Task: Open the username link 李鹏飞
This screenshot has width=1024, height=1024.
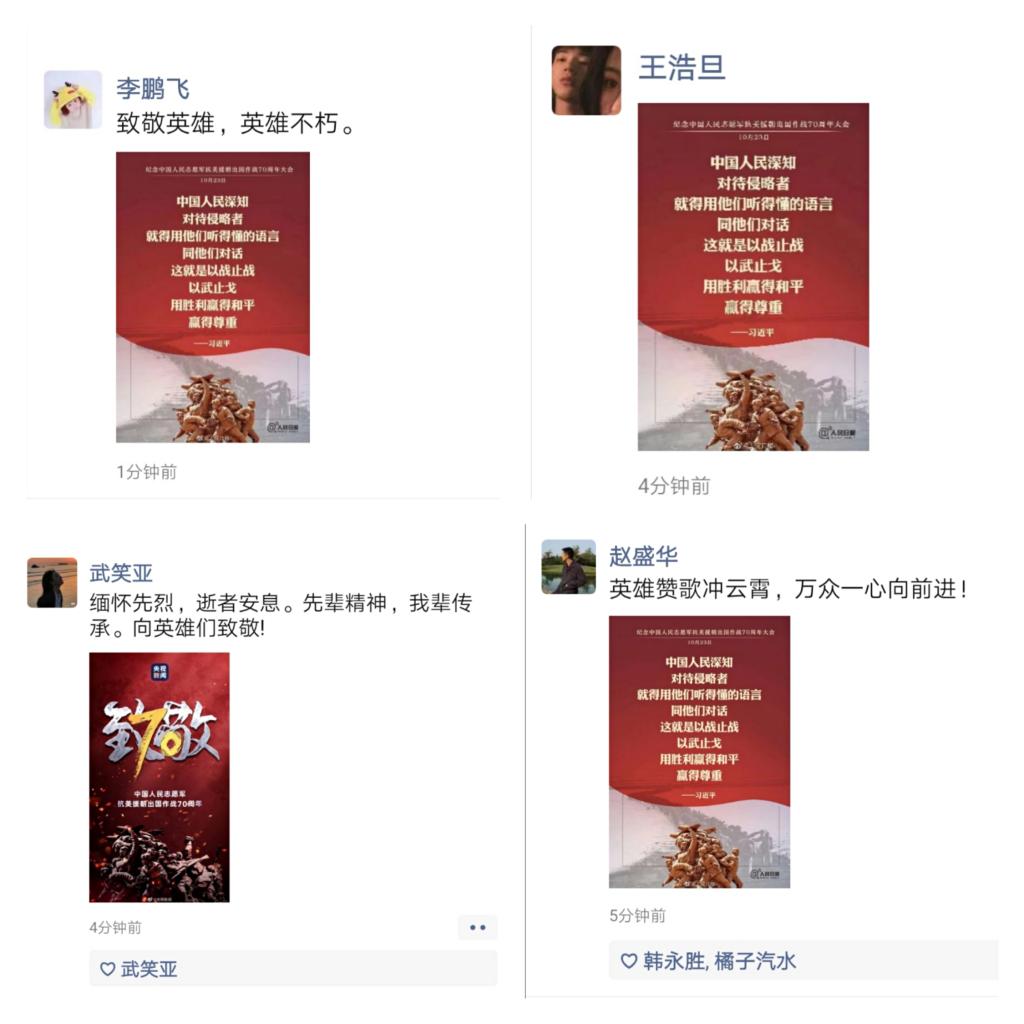Action: point(153,88)
